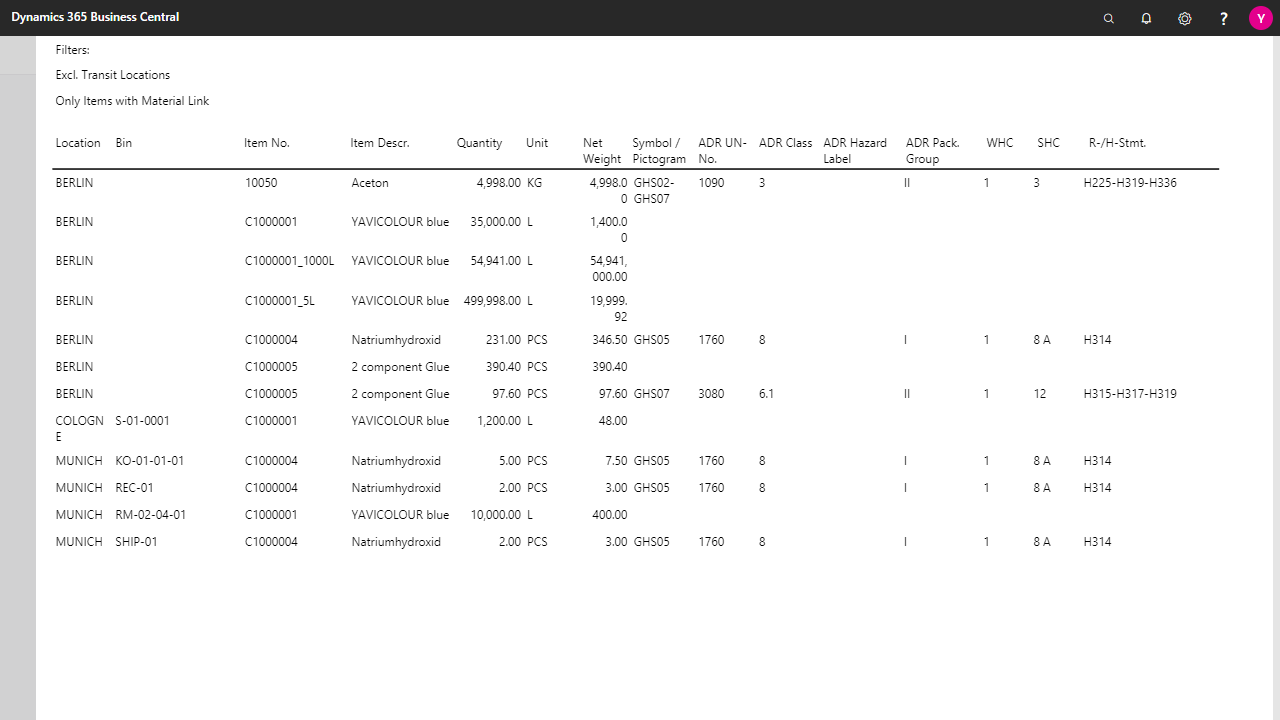1280x720 pixels.
Task: Click H225-H319-H336 statement
Action: pyautogui.click(x=1130, y=183)
